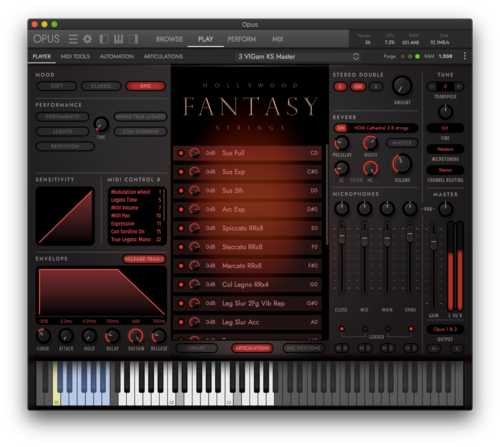500x447 pixels.
Task: Adjust the Portamento Time knob
Action: click(x=101, y=124)
